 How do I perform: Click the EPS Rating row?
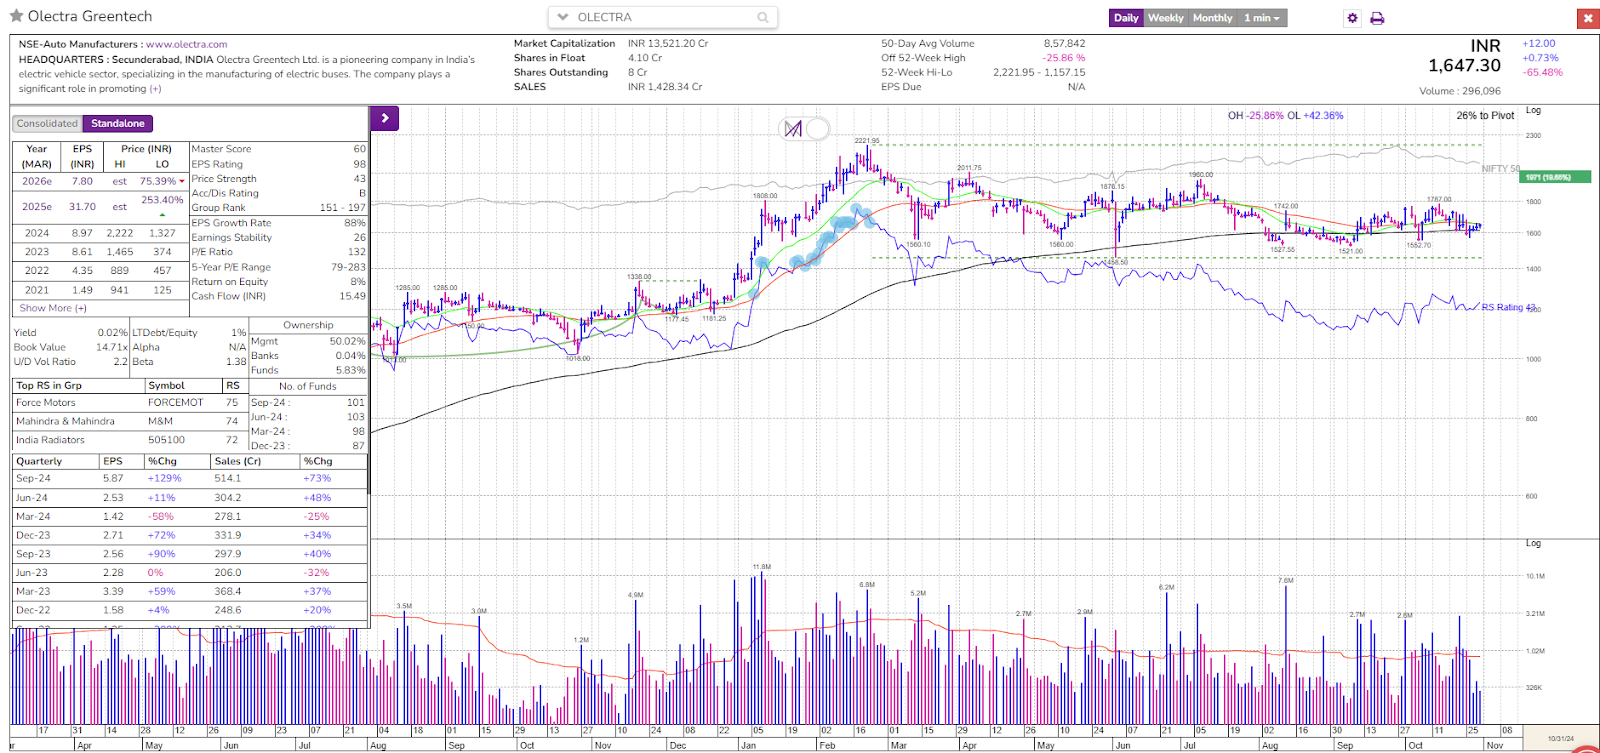278,164
